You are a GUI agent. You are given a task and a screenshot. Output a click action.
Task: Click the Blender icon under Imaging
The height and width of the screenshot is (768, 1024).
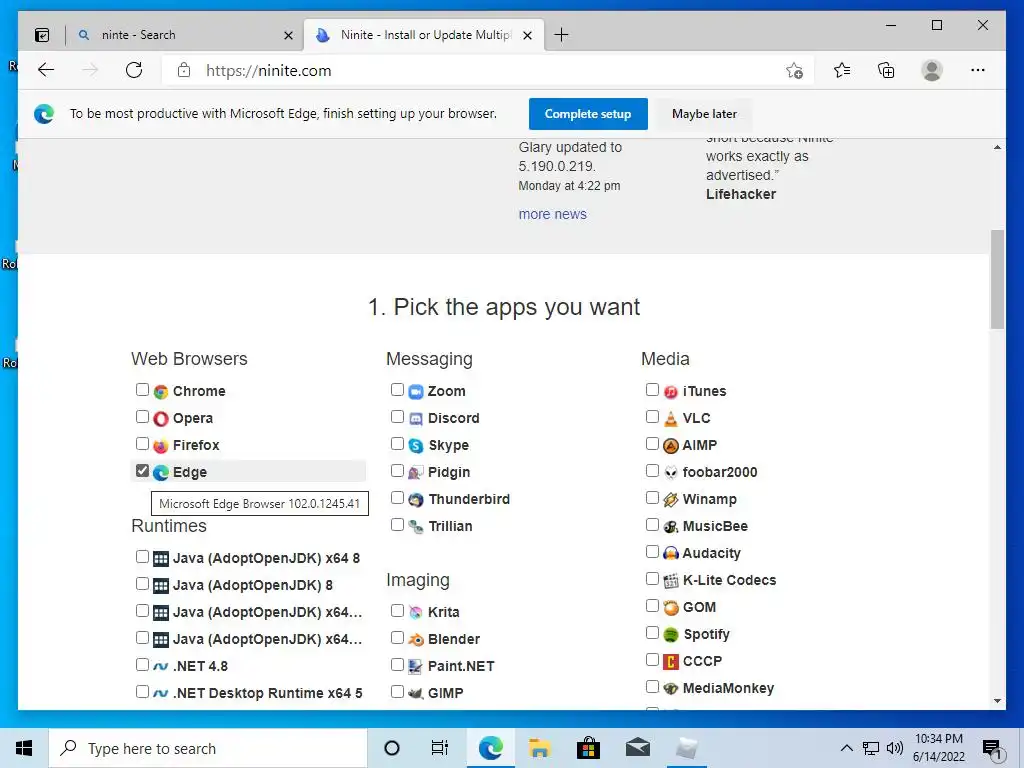416,639
